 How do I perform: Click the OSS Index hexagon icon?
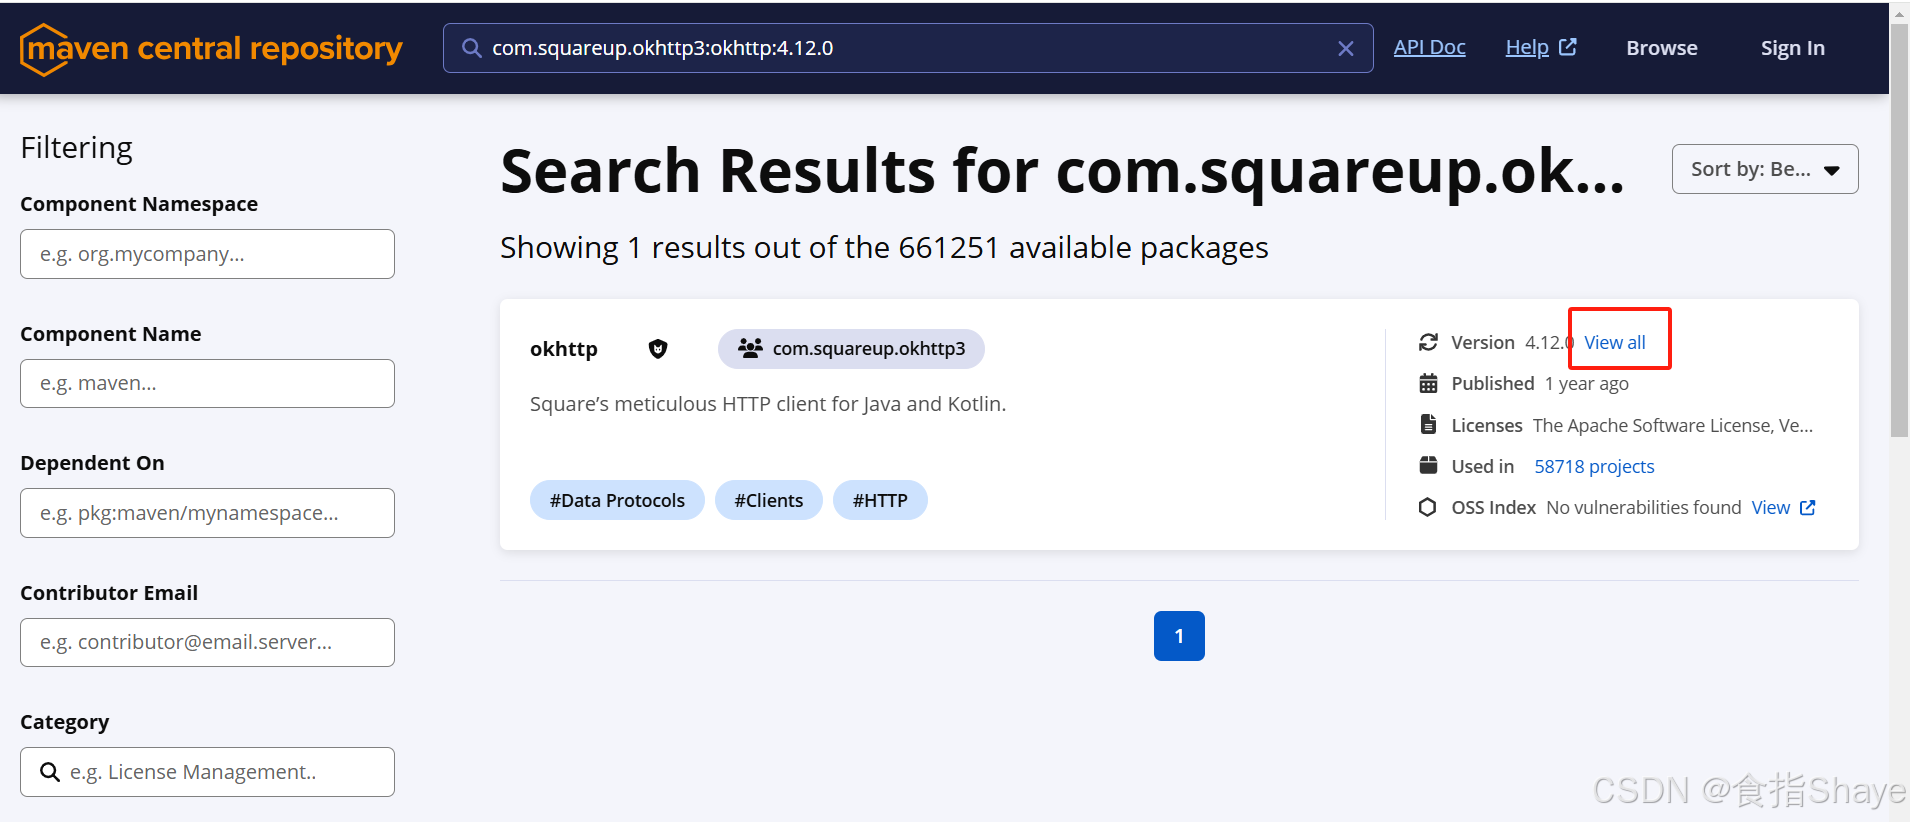click(1428, 507)
